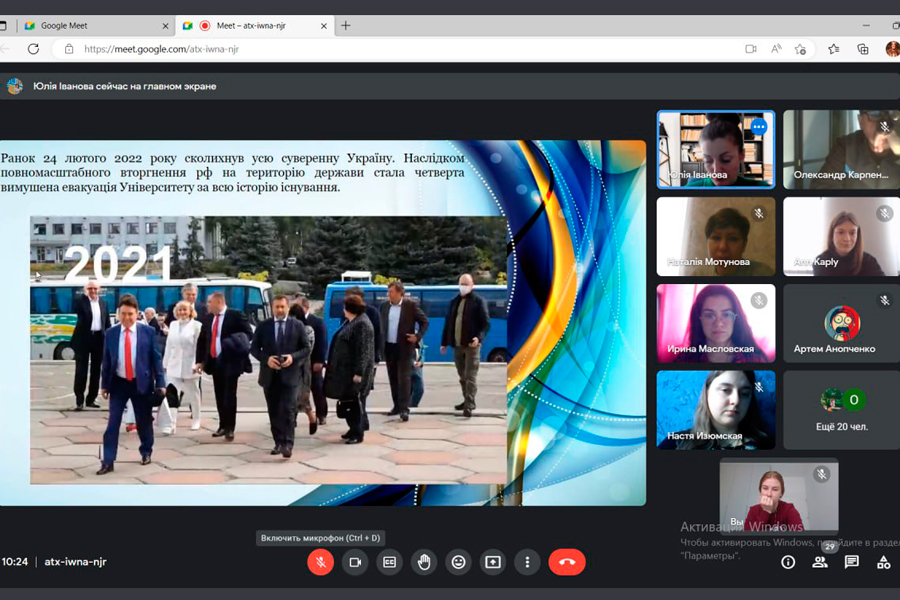Refresh the current page
This screenshot has width=900, height=600.
(x=33, y=49)
